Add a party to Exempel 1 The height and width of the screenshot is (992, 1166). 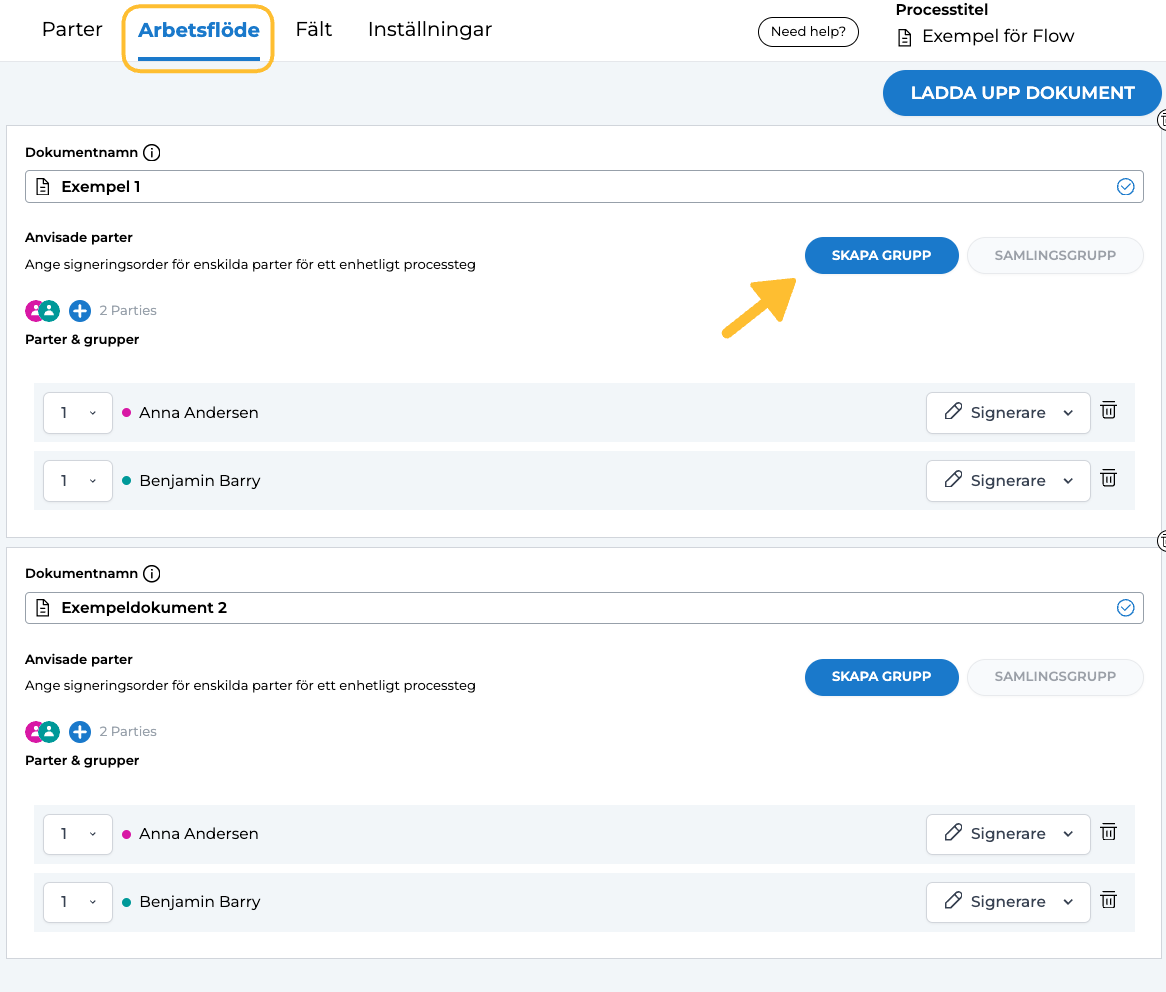click(x=80, y=310)
